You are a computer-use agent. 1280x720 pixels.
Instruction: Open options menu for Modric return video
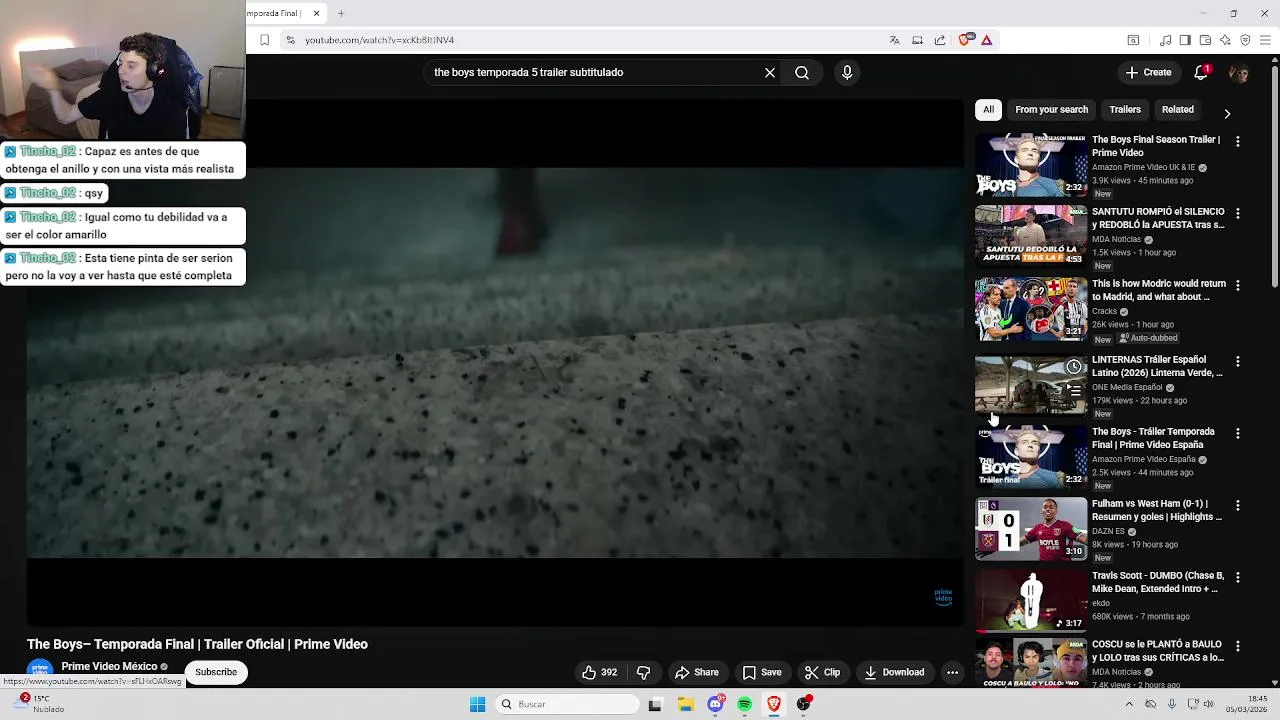(x=1238, y=286)
